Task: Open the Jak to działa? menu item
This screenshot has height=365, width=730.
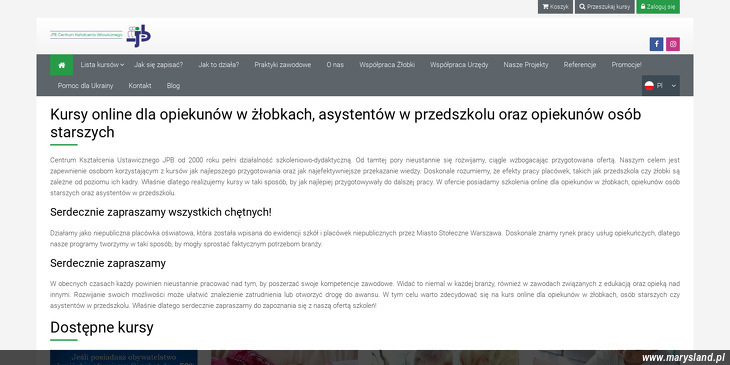Action: (x=219, y=65)
